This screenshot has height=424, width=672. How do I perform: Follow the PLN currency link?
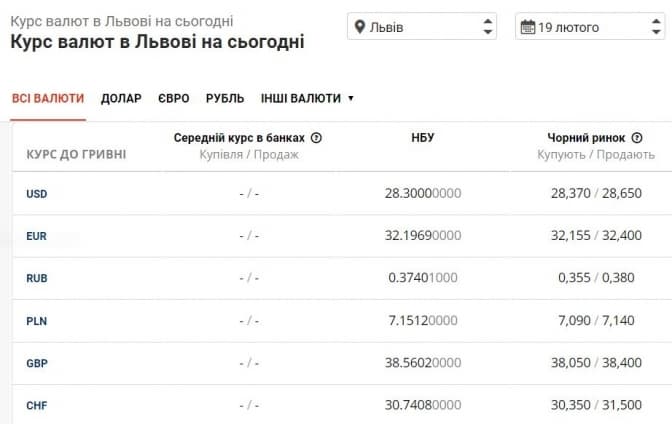coord(37,321)
